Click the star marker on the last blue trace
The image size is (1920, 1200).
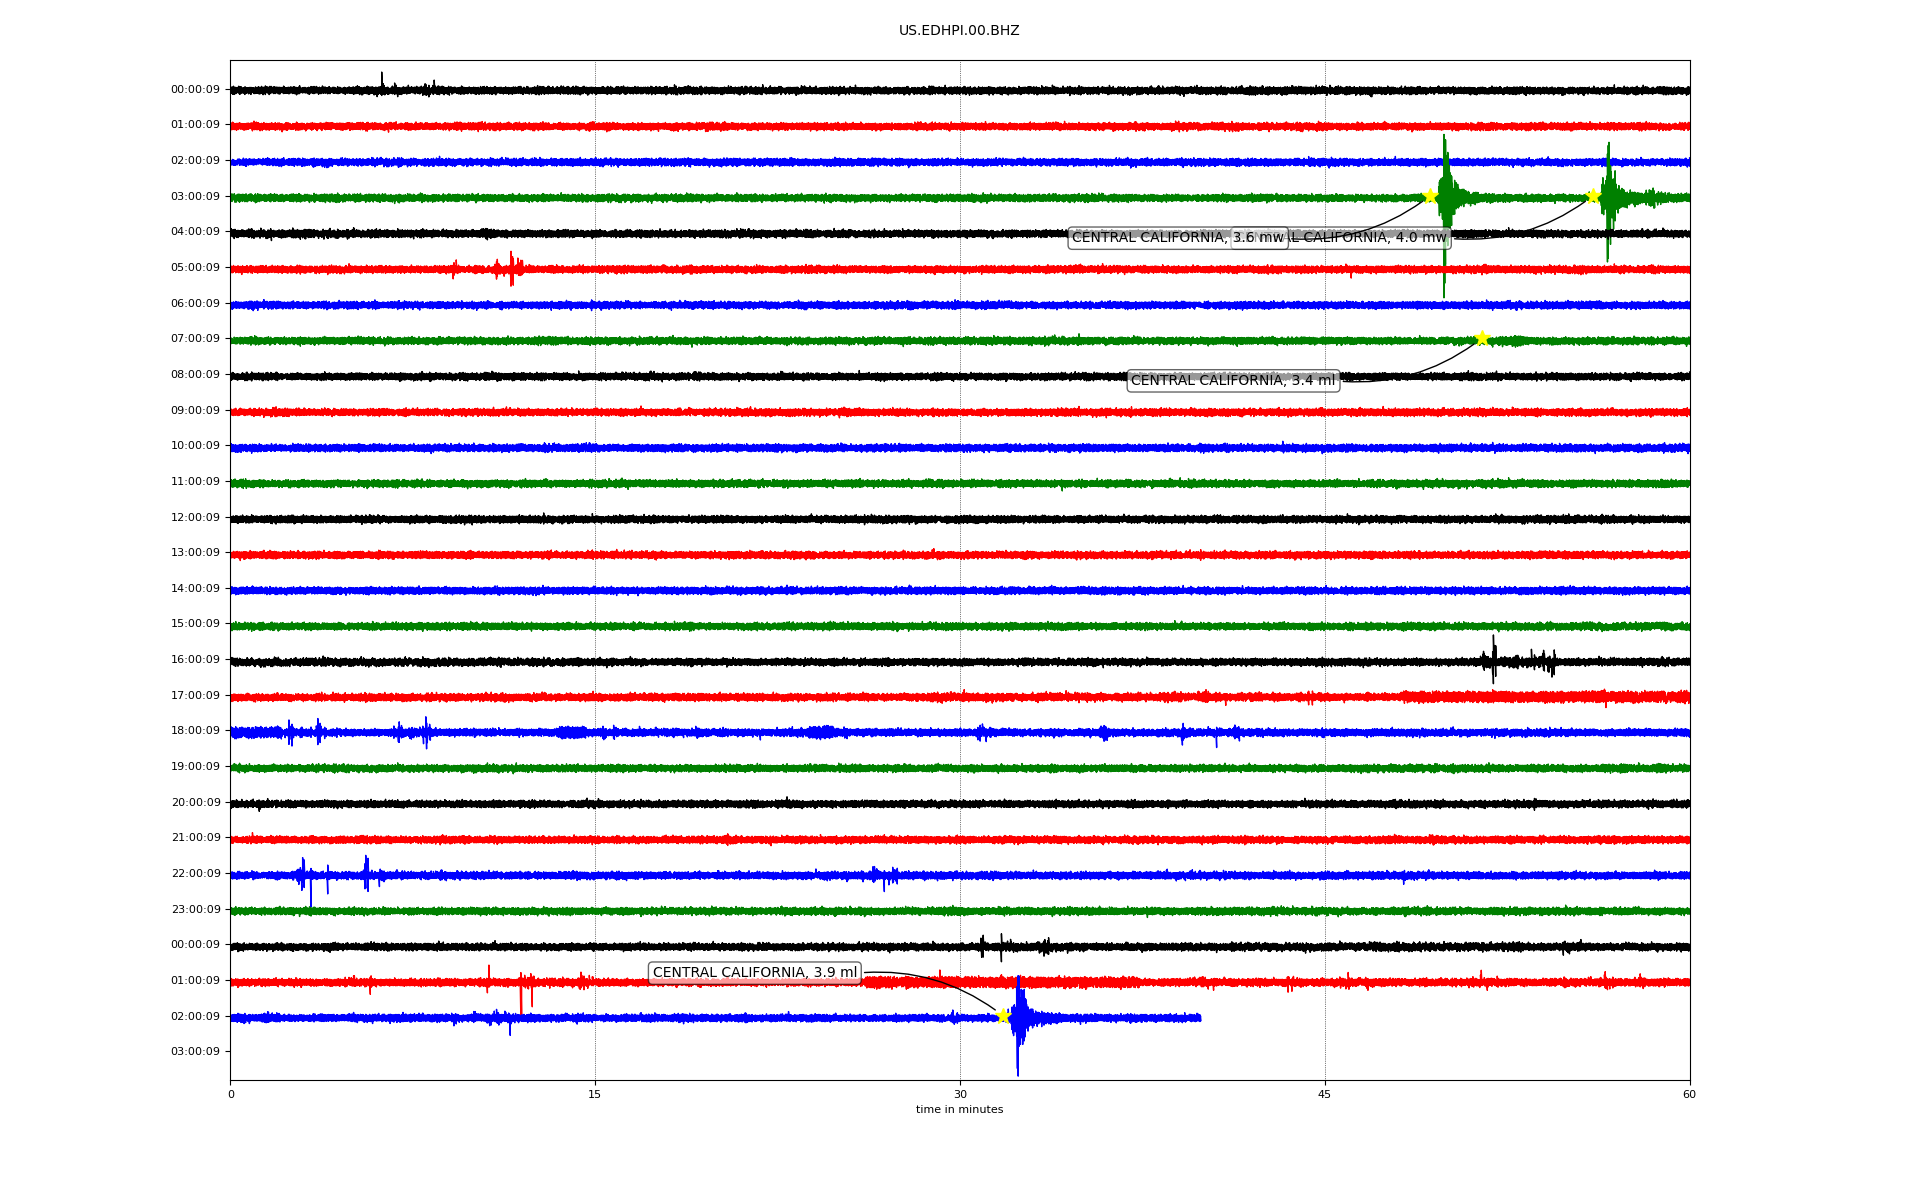click(x=1003, y=1016)
